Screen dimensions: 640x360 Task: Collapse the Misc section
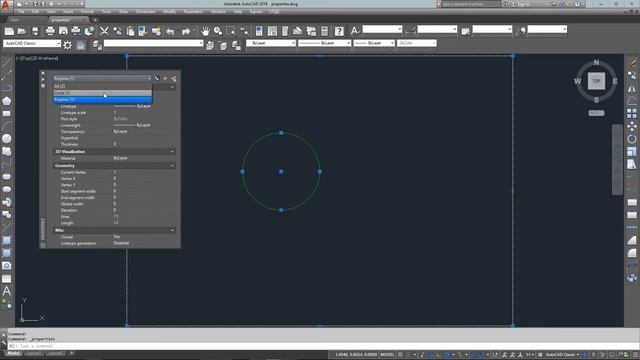tap(172, 231)
